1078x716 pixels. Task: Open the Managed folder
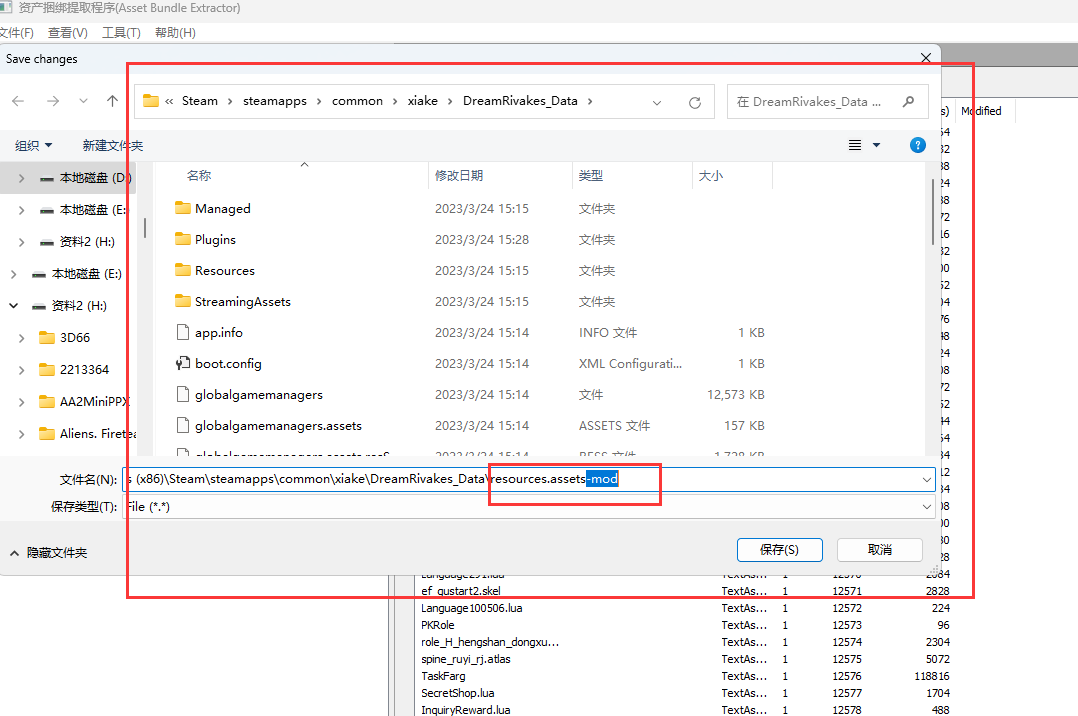[x=222, y=208]
